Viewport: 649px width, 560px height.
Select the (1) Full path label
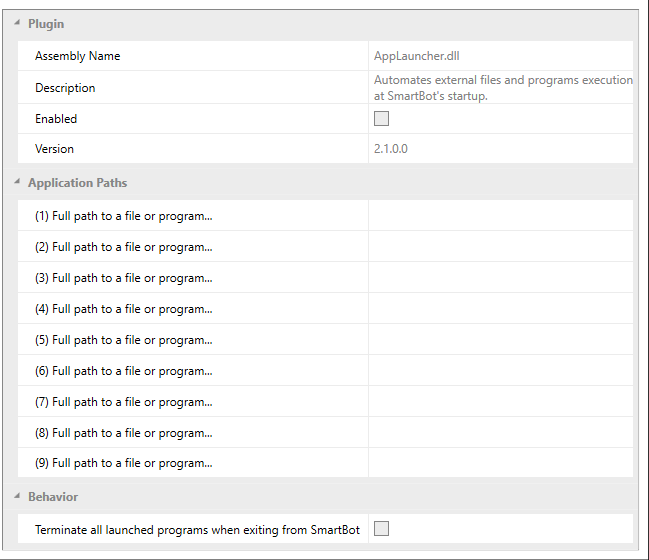pyautogui.click(x=123, y=216)
